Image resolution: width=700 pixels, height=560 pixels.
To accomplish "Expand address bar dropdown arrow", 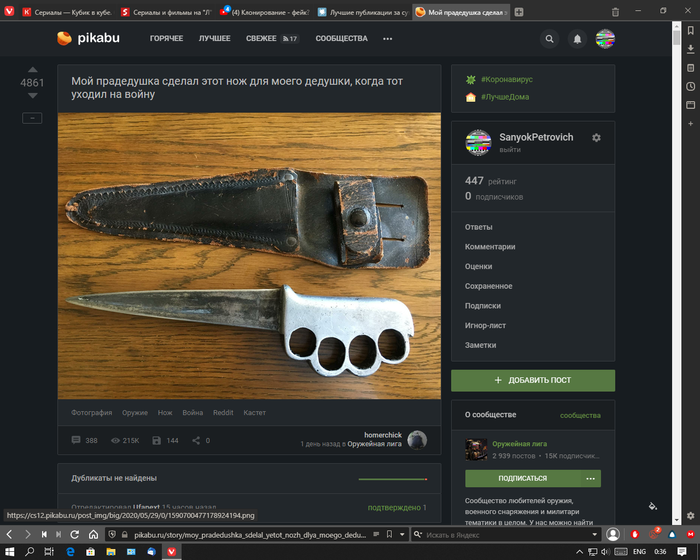I will point(402,534).
